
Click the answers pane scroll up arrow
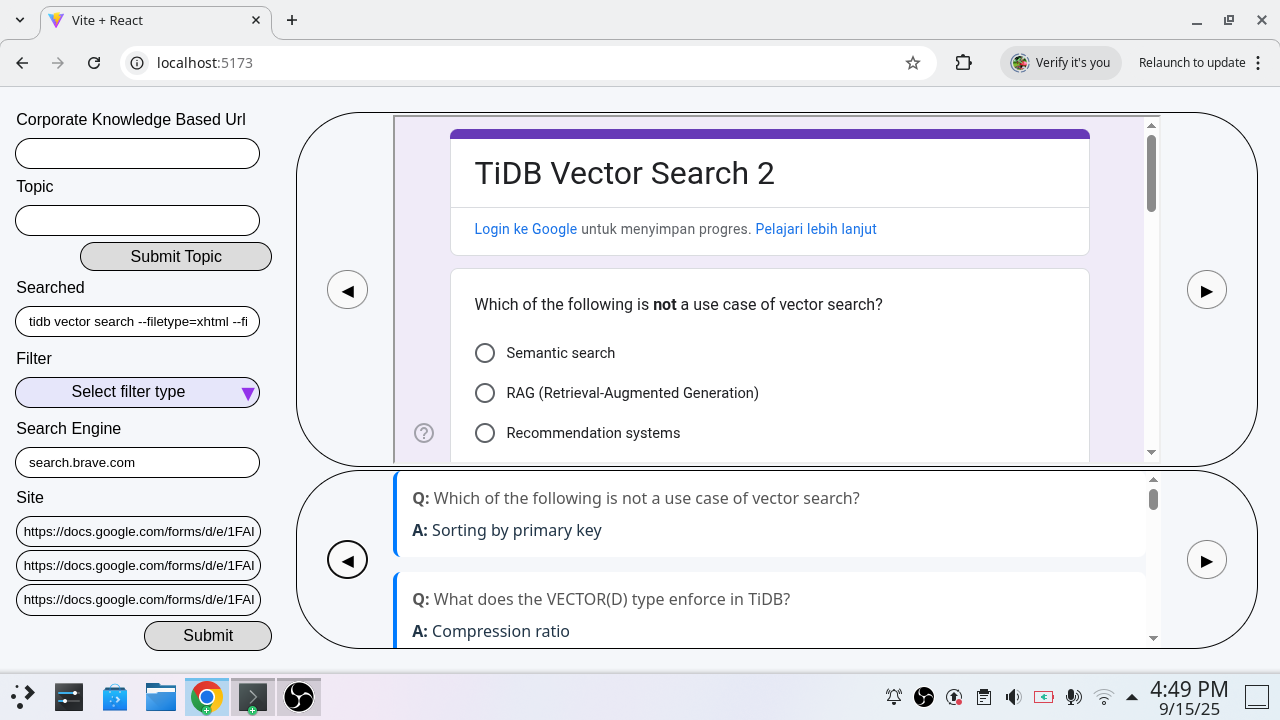(x=1153, y=480)
